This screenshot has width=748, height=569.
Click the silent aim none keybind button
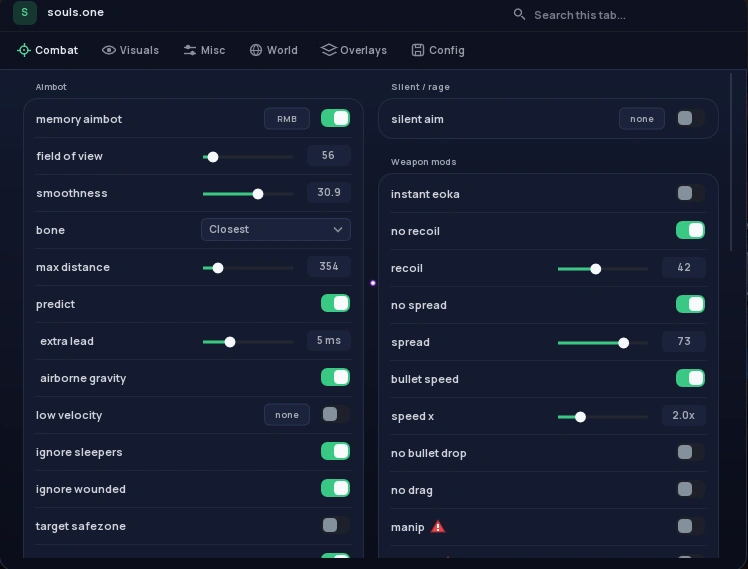(x=642, y=119)
